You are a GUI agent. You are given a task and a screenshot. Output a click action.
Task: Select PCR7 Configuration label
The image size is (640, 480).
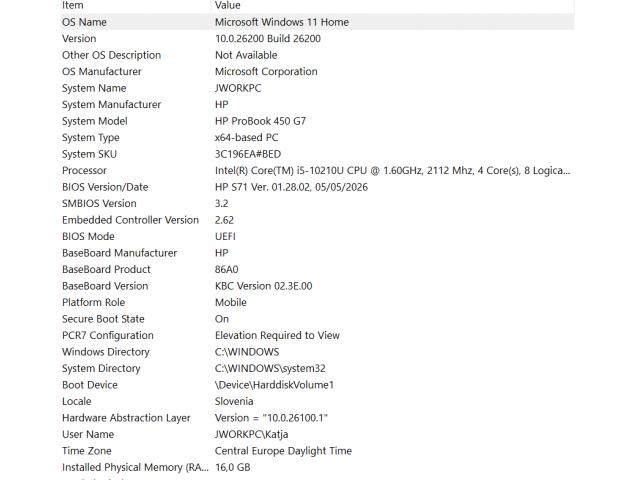pos(108,336)
